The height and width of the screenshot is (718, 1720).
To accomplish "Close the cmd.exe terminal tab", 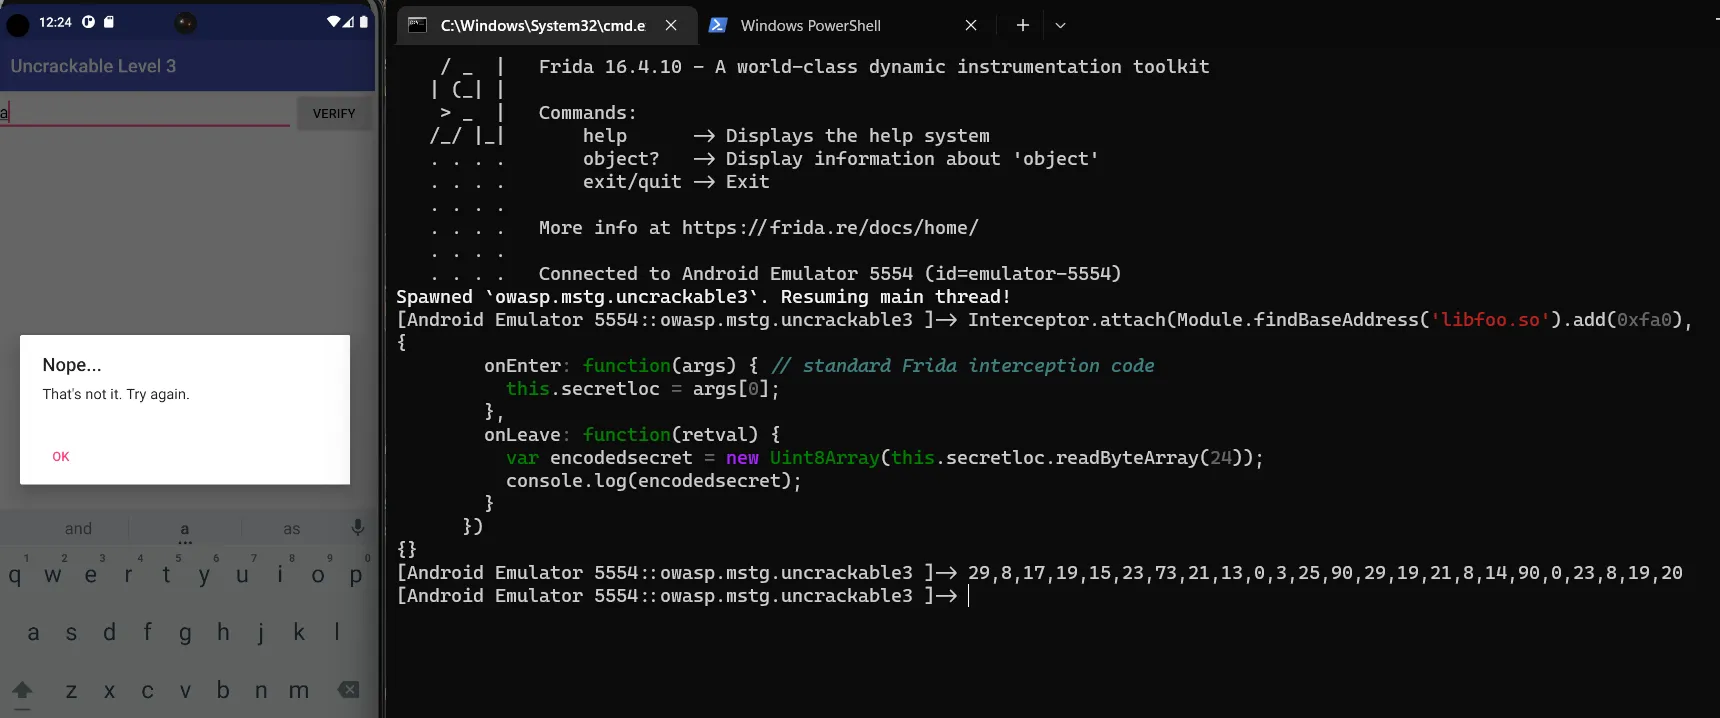I will click(671, 25).
